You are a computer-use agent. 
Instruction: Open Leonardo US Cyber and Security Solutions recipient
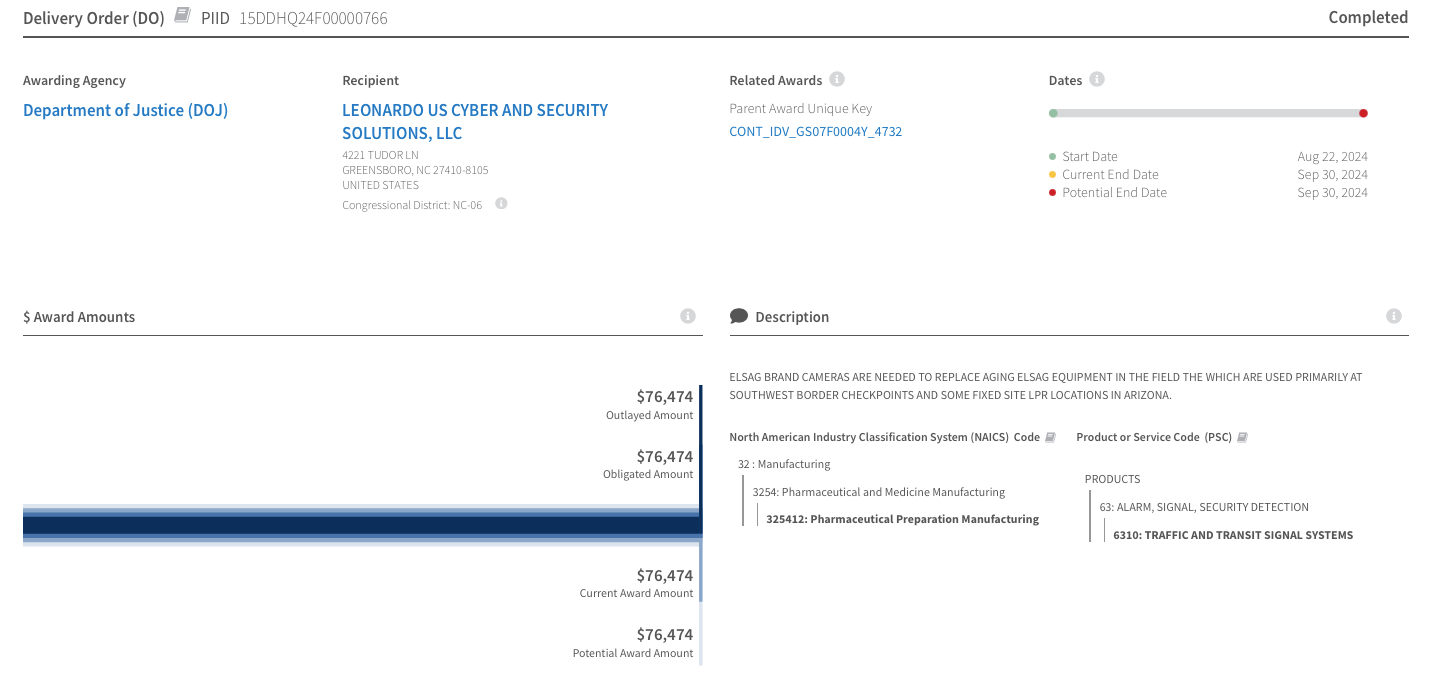pyautogui.click(x=475, y=121)
